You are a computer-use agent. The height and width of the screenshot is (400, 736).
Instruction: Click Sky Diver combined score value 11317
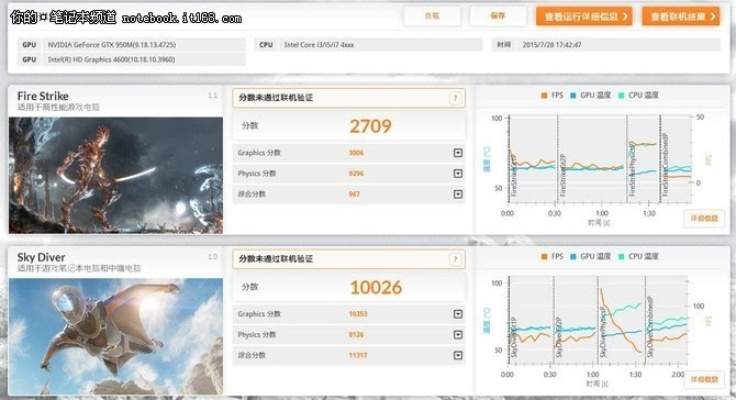[358, 355]
